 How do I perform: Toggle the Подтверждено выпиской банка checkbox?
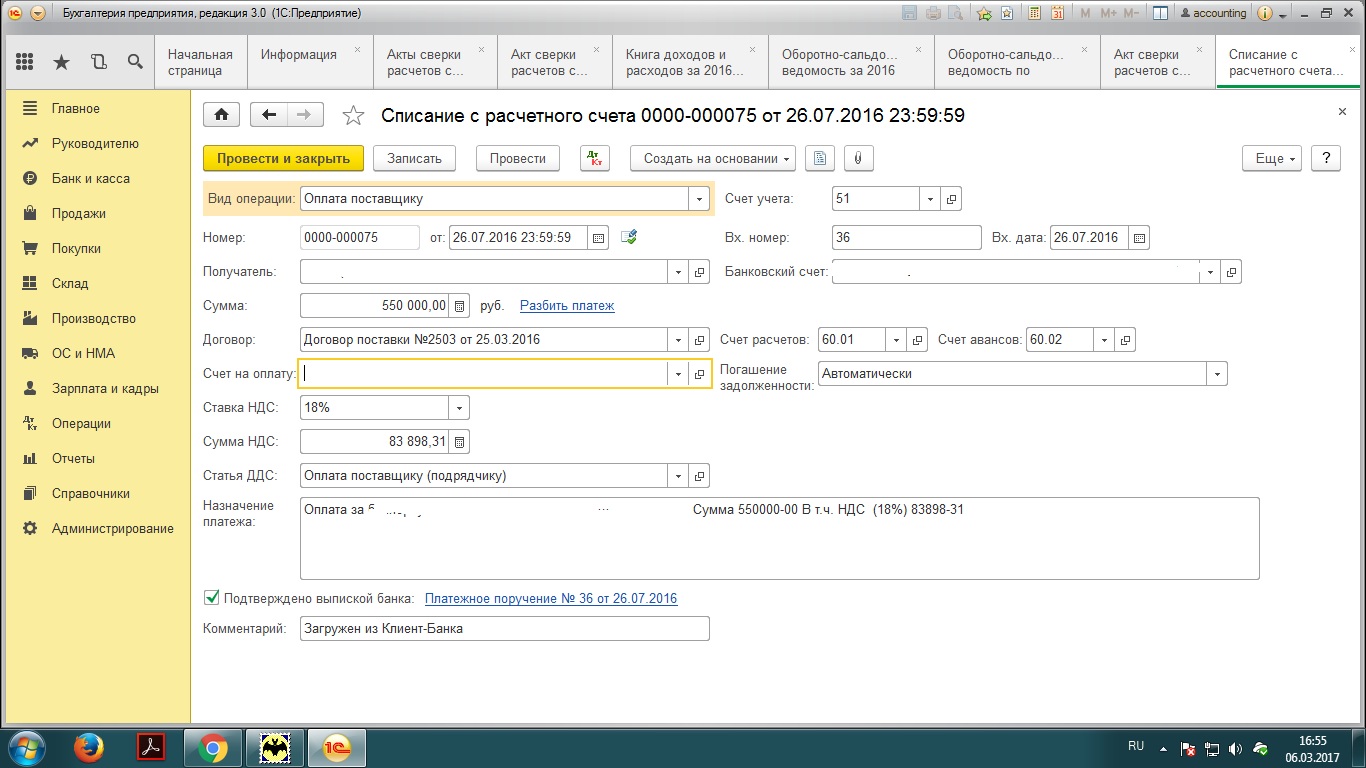(211, 598)
